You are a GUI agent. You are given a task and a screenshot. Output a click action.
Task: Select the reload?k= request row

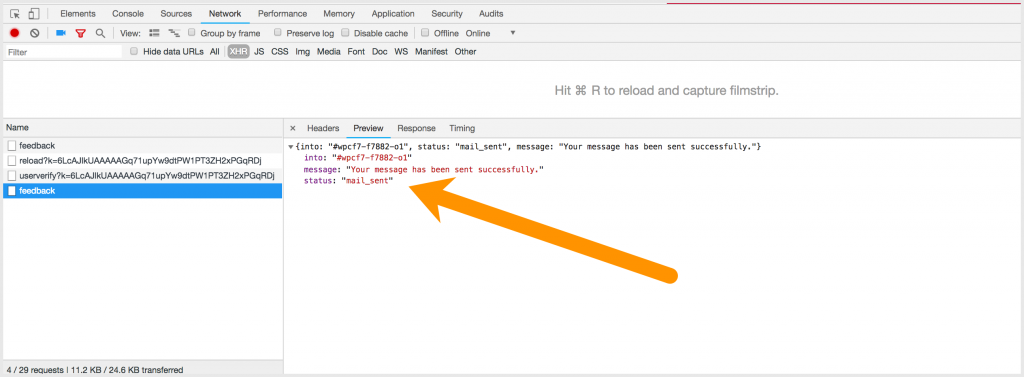[142, 161]
